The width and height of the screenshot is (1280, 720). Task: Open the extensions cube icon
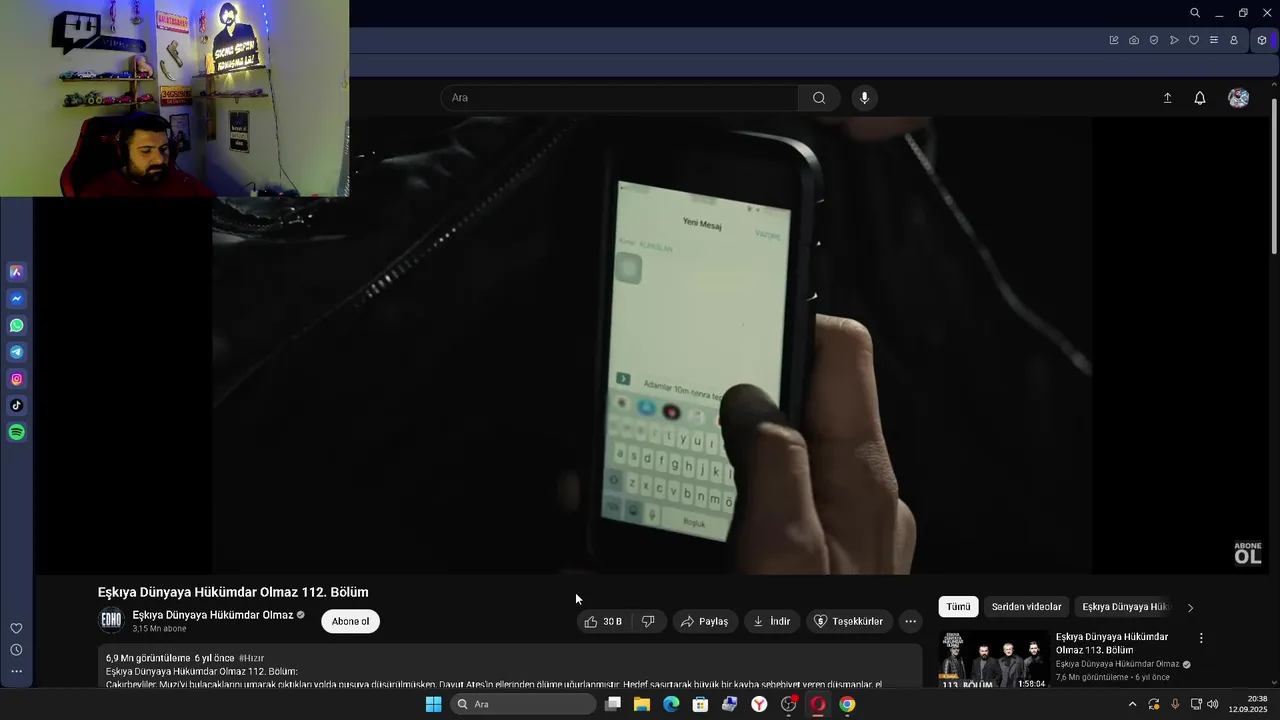tap(1262, 40)
